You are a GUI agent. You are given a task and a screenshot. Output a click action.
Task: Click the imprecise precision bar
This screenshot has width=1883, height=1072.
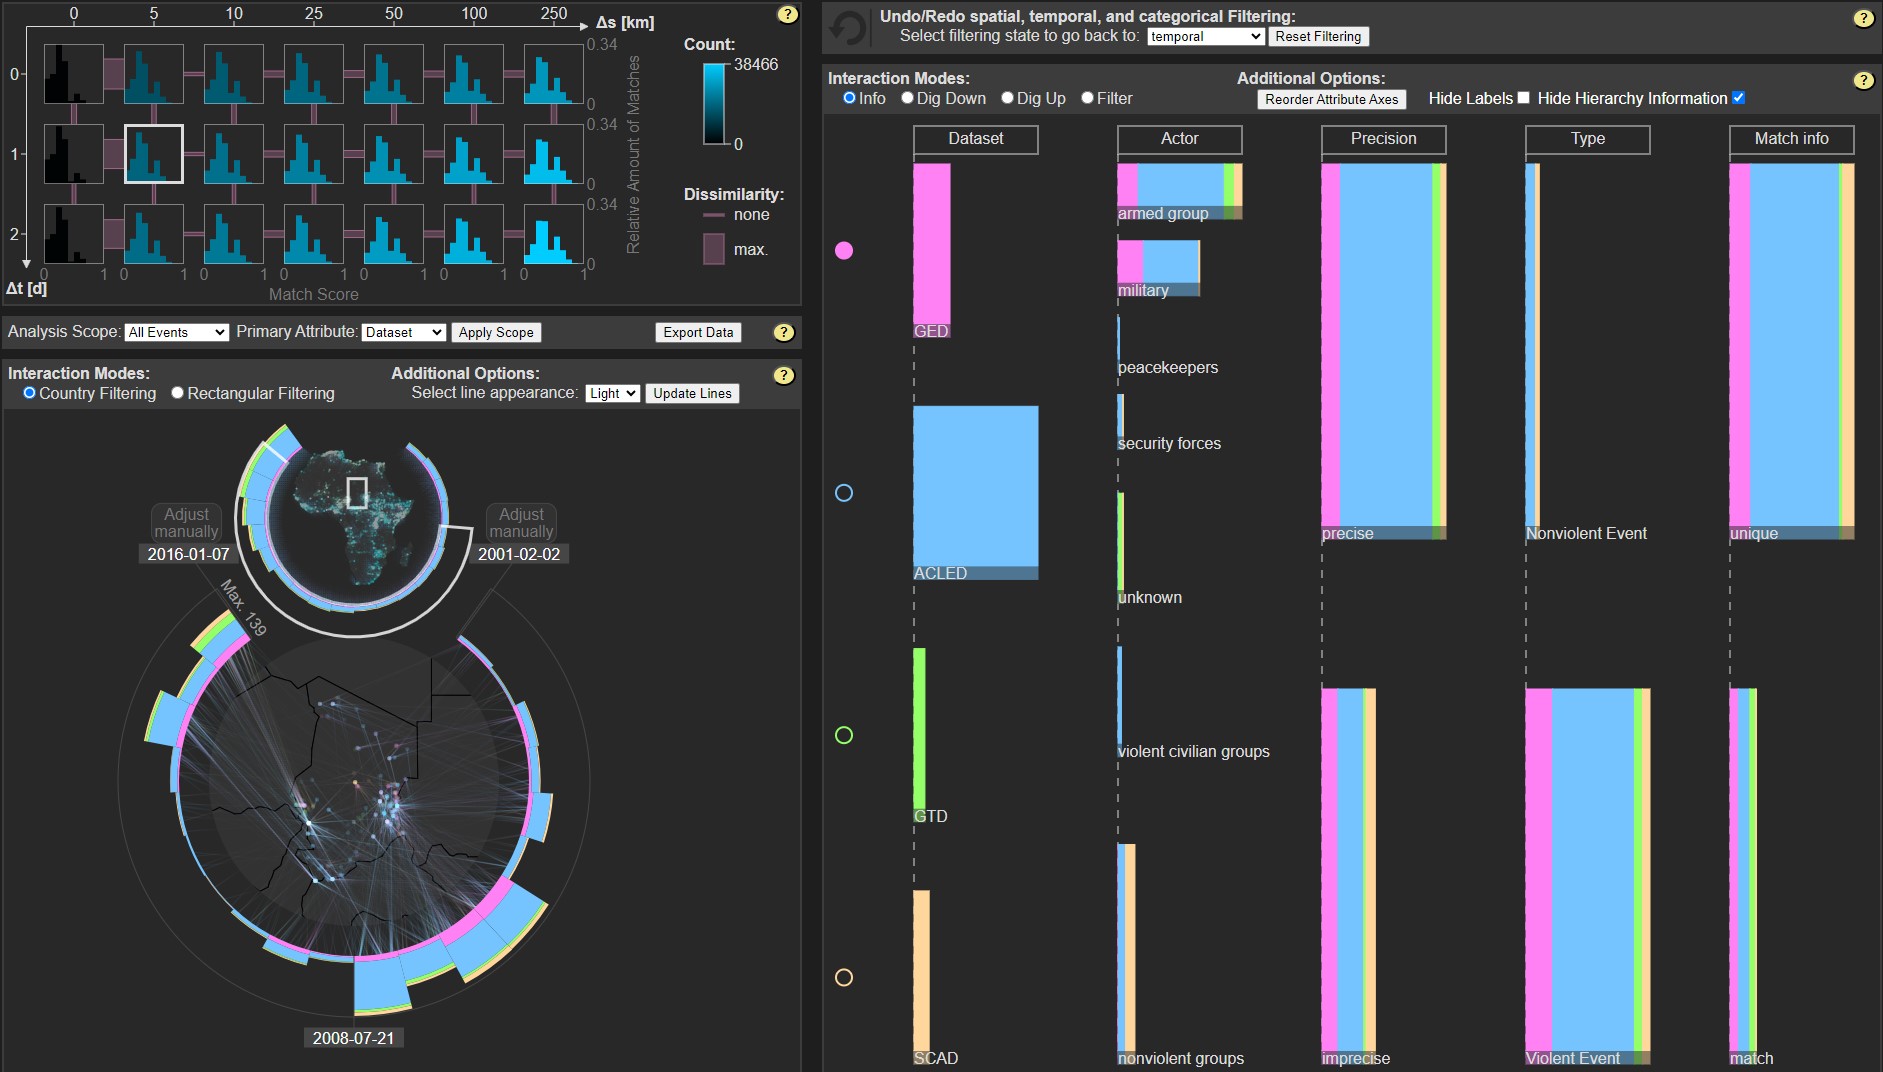click(x=1349, y=877)
